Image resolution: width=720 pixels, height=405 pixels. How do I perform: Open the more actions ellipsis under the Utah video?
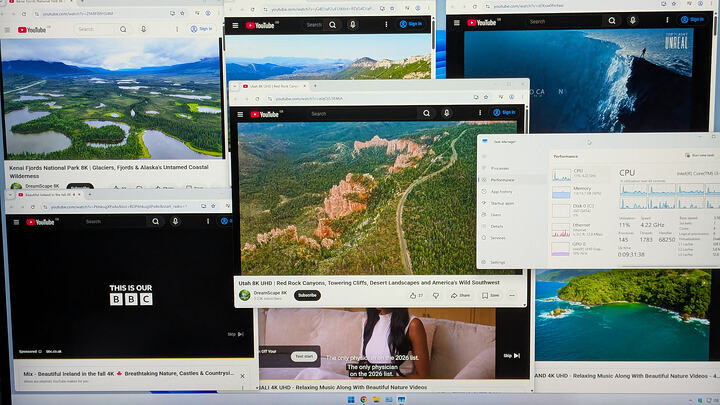[x=512, y=296]
